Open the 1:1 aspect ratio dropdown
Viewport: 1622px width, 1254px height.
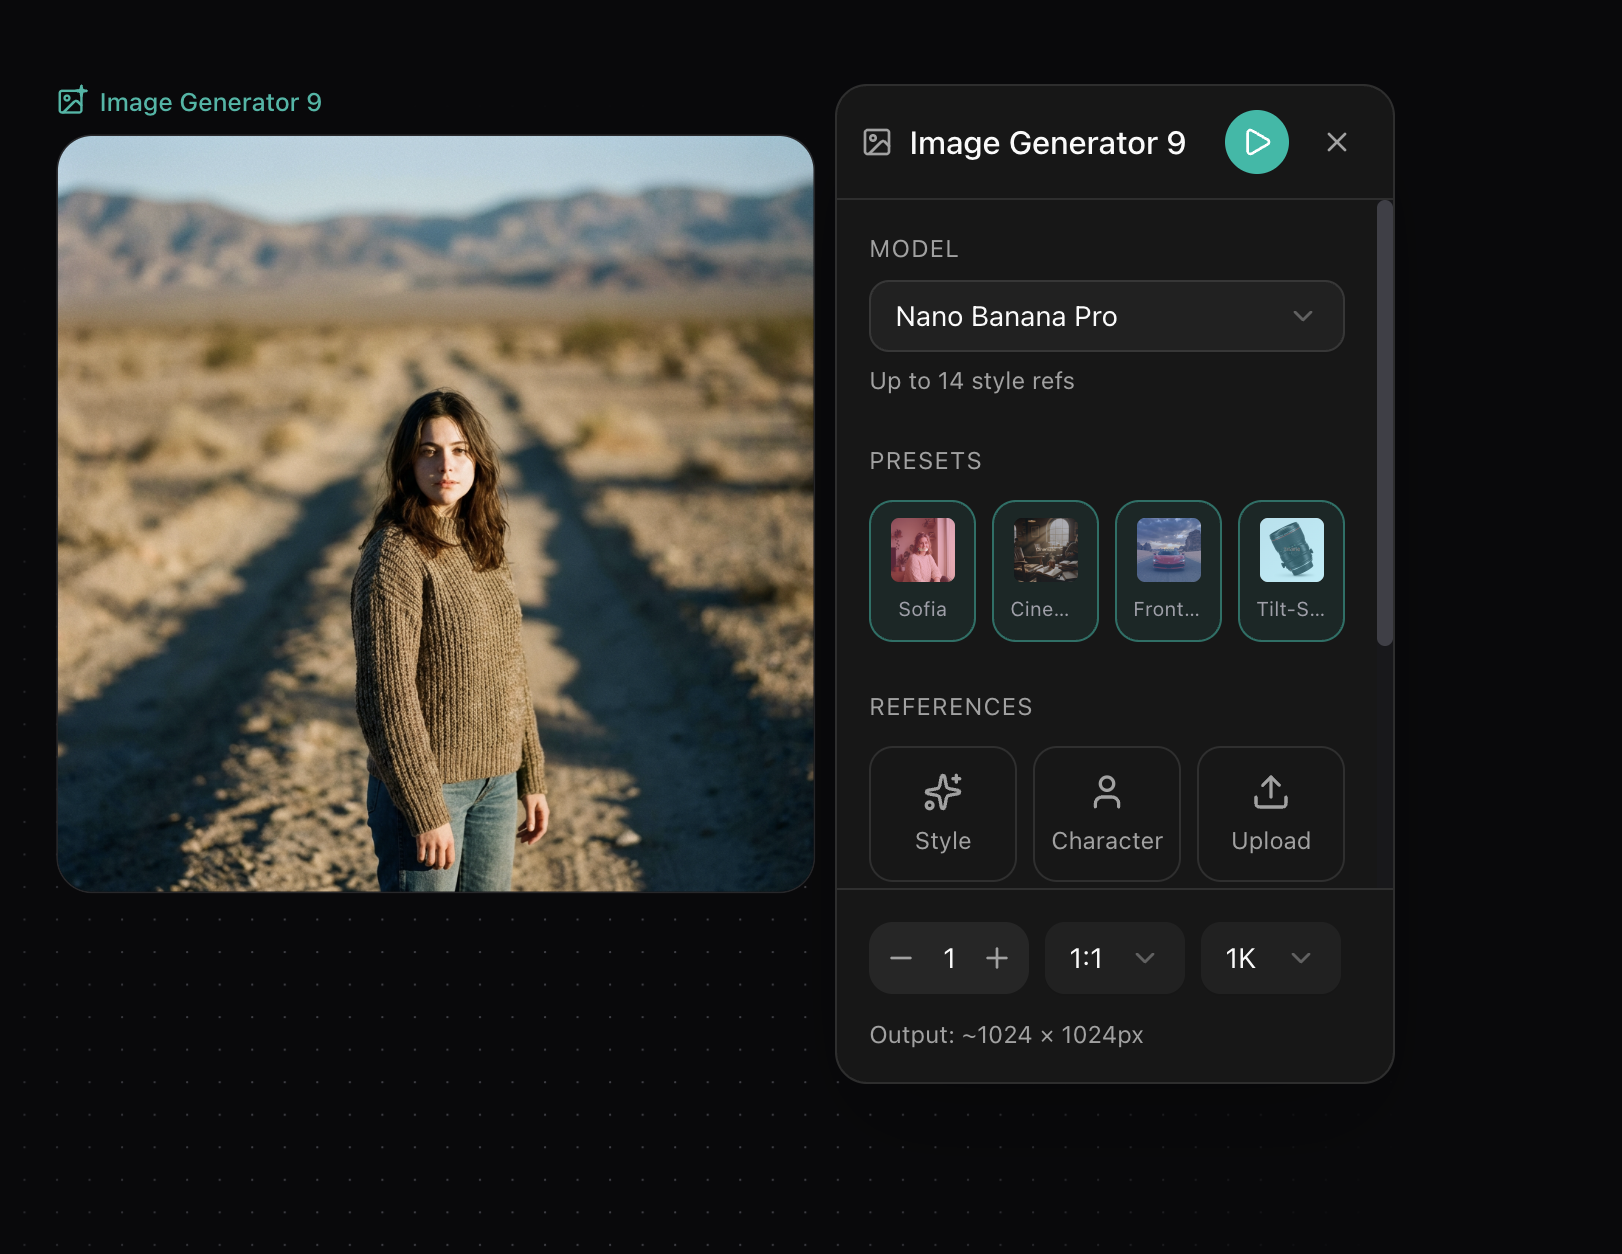pos(1115,958)
